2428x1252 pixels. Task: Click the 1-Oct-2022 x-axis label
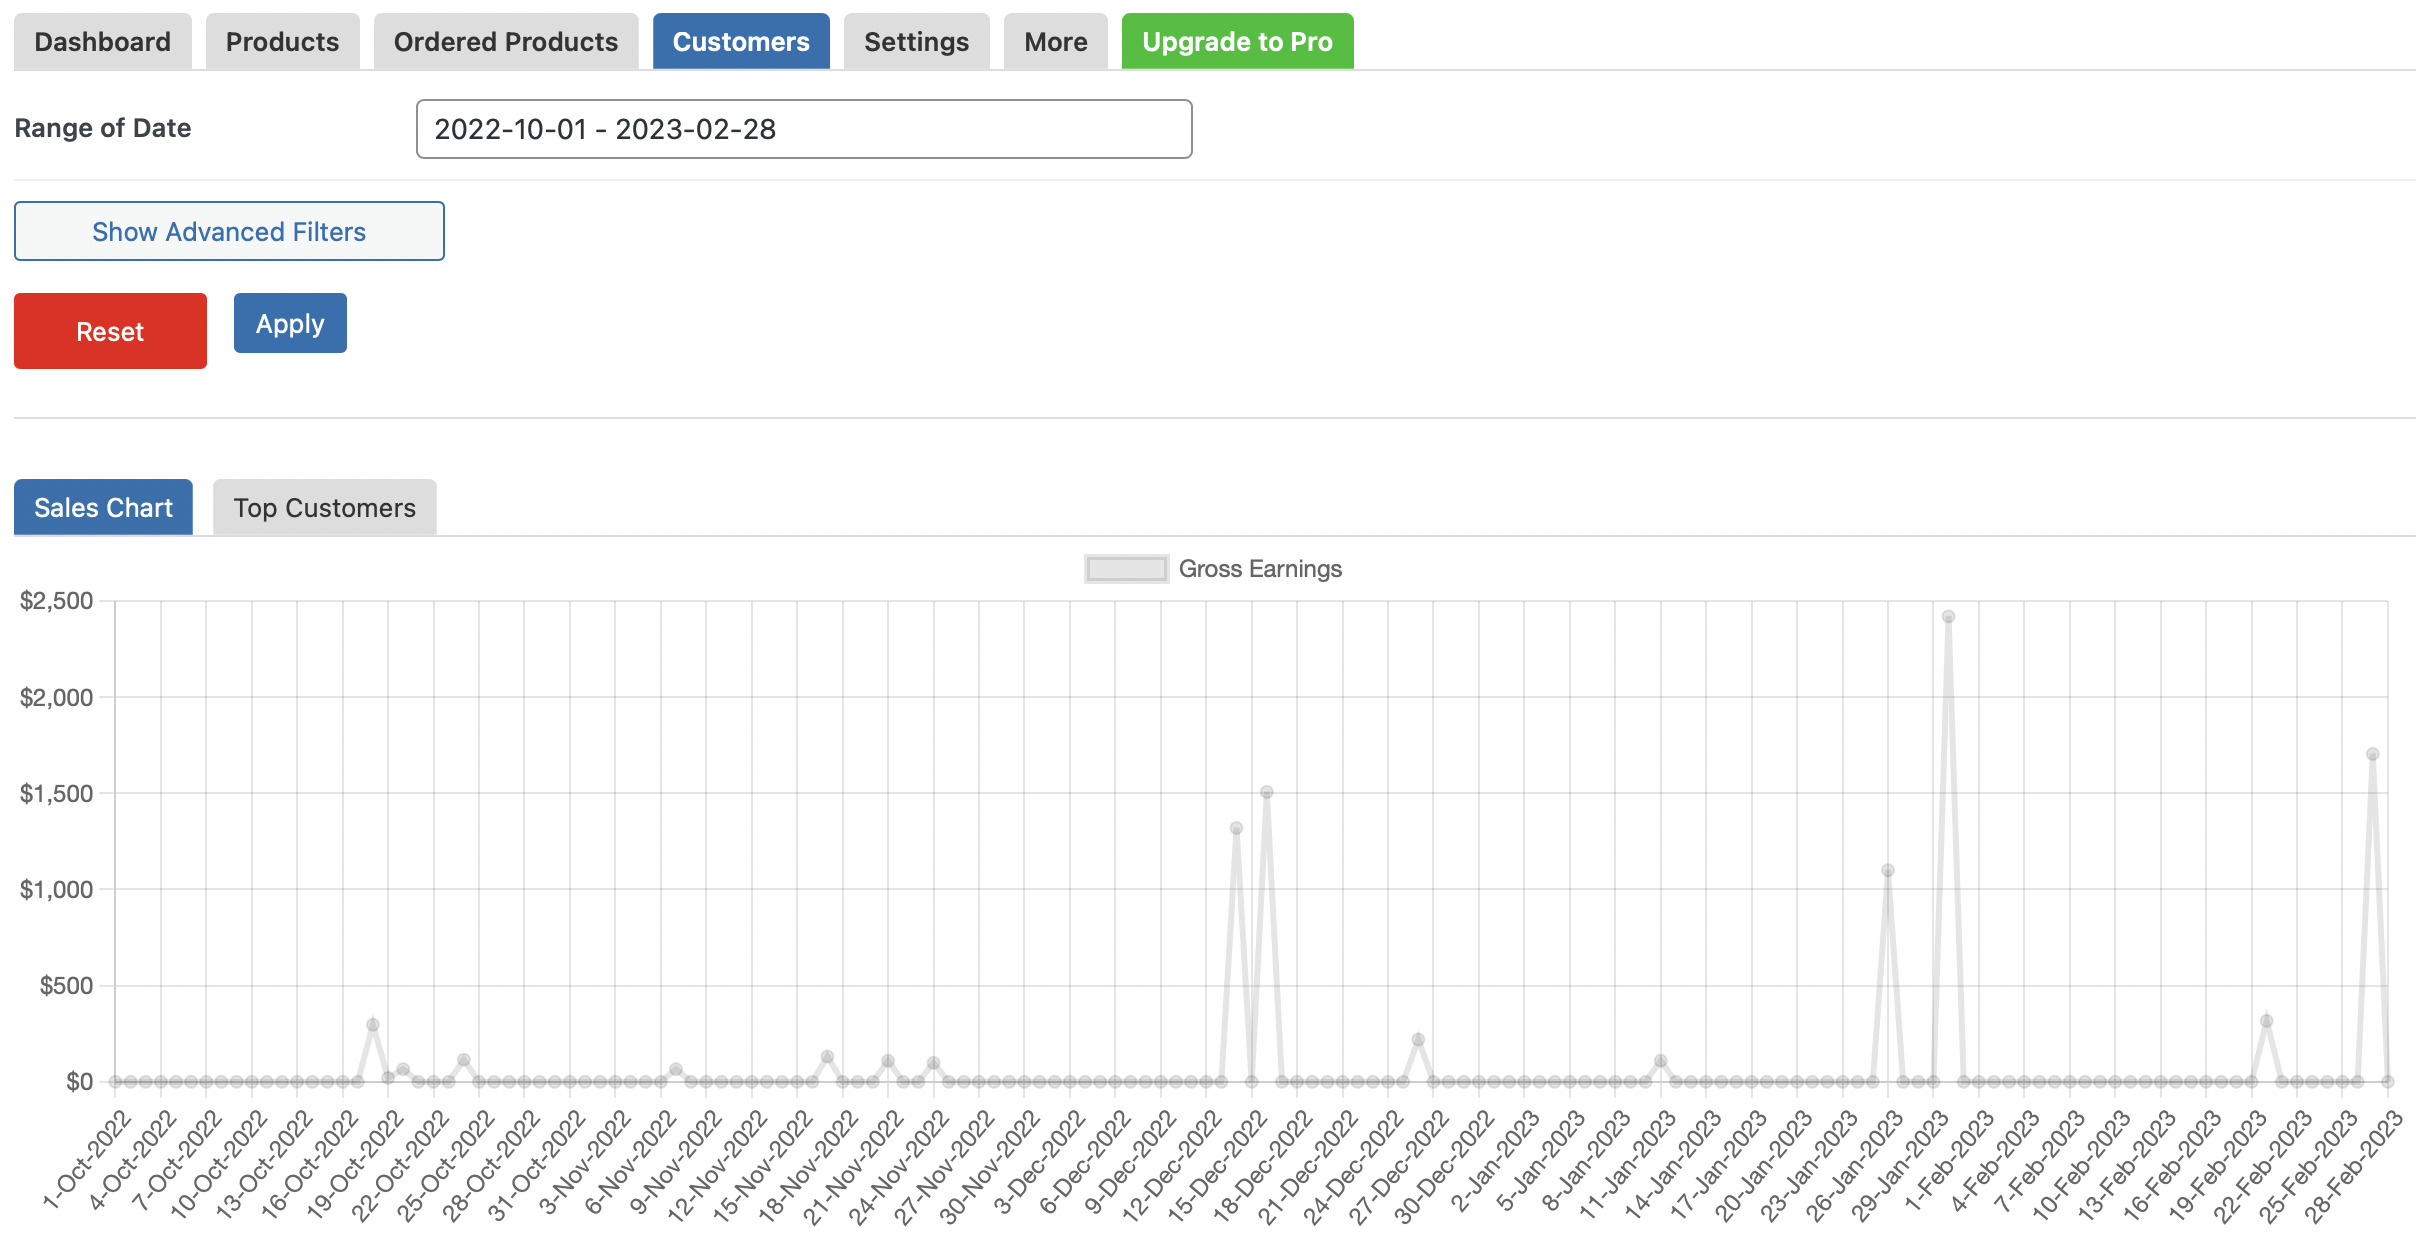[88, 1160]
